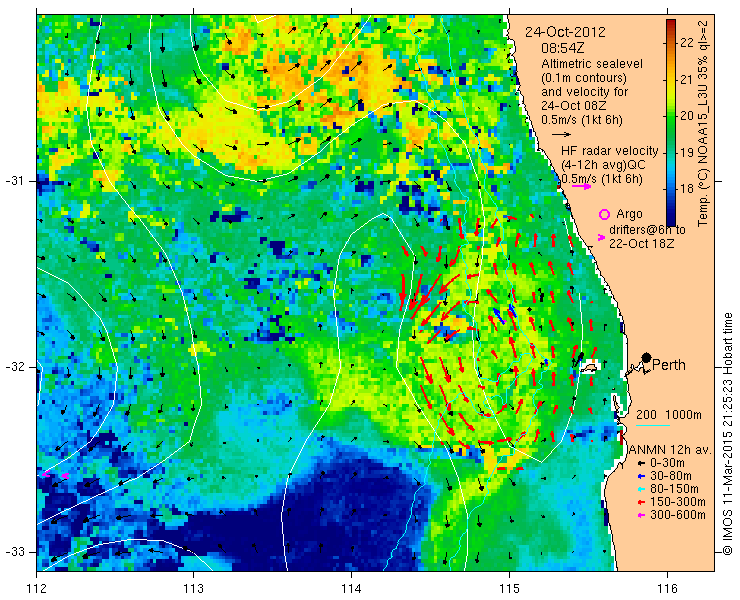This screenshot has width=740, height=600.
Task: Click longitude tick label 115
Action: point(509,589)
